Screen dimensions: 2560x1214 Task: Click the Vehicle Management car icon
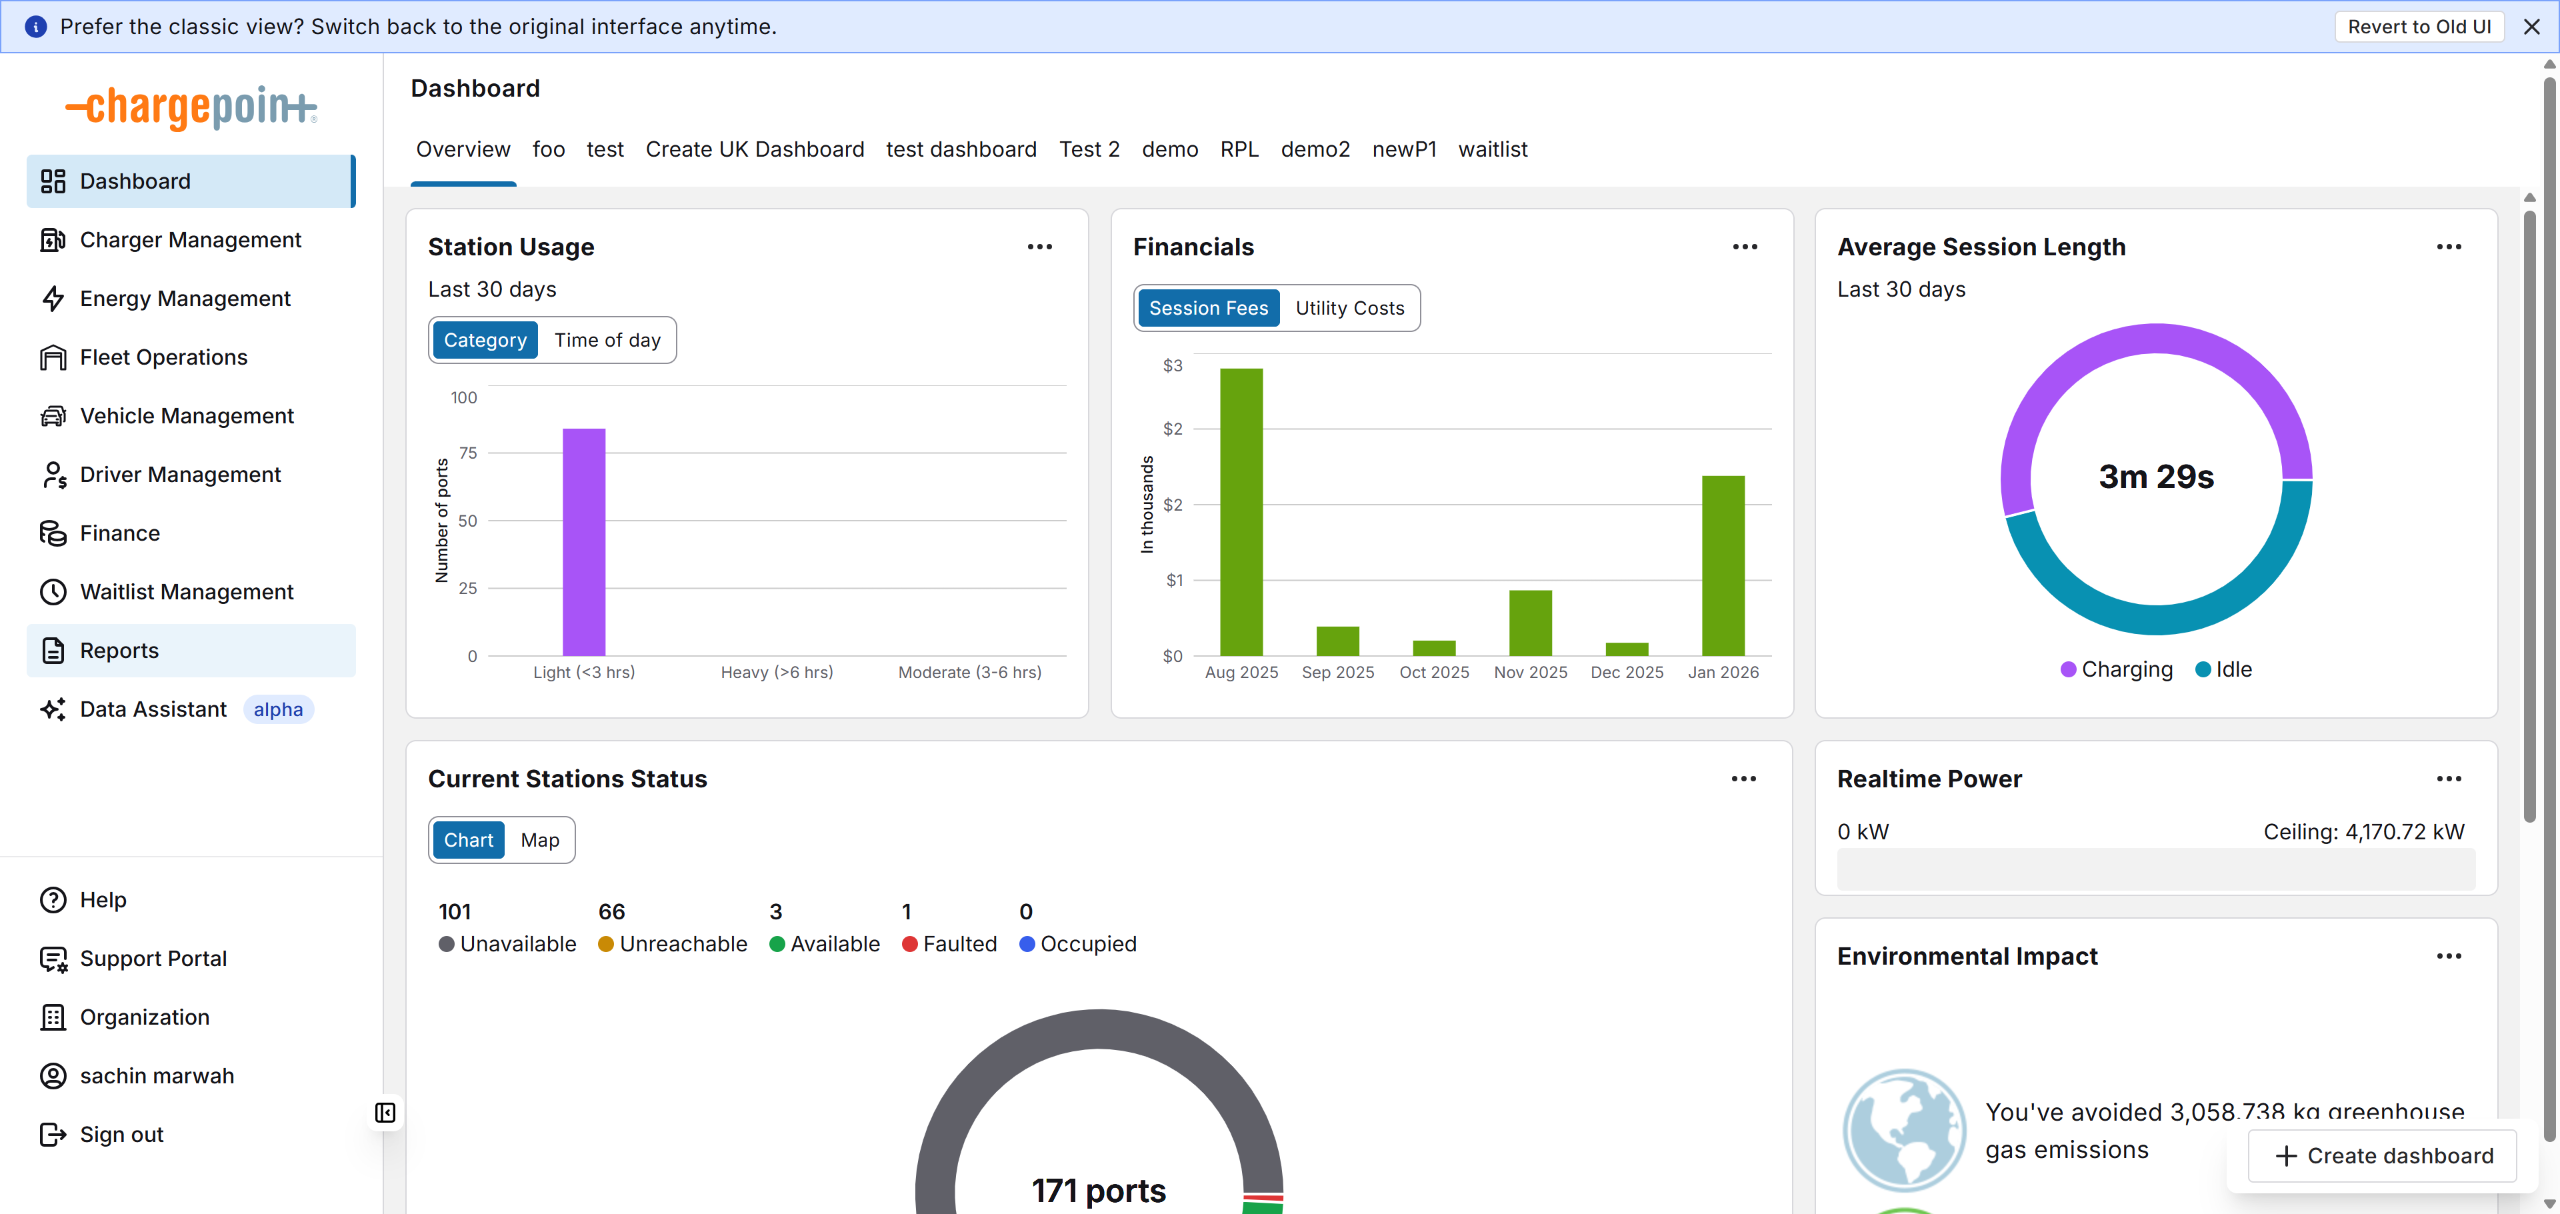pyautogui.click(x=53, y=416)
